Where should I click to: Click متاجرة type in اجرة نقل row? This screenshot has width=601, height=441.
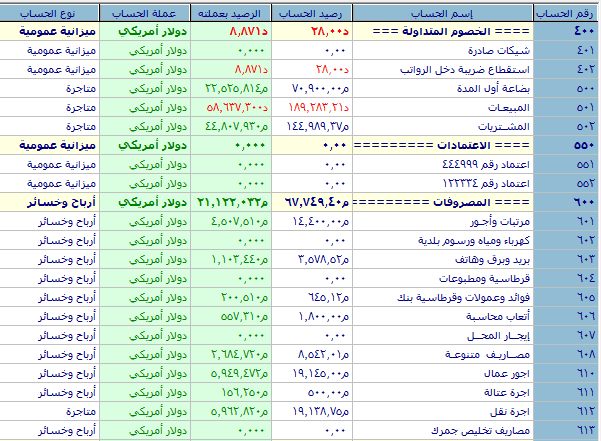[x=49, y=411]
